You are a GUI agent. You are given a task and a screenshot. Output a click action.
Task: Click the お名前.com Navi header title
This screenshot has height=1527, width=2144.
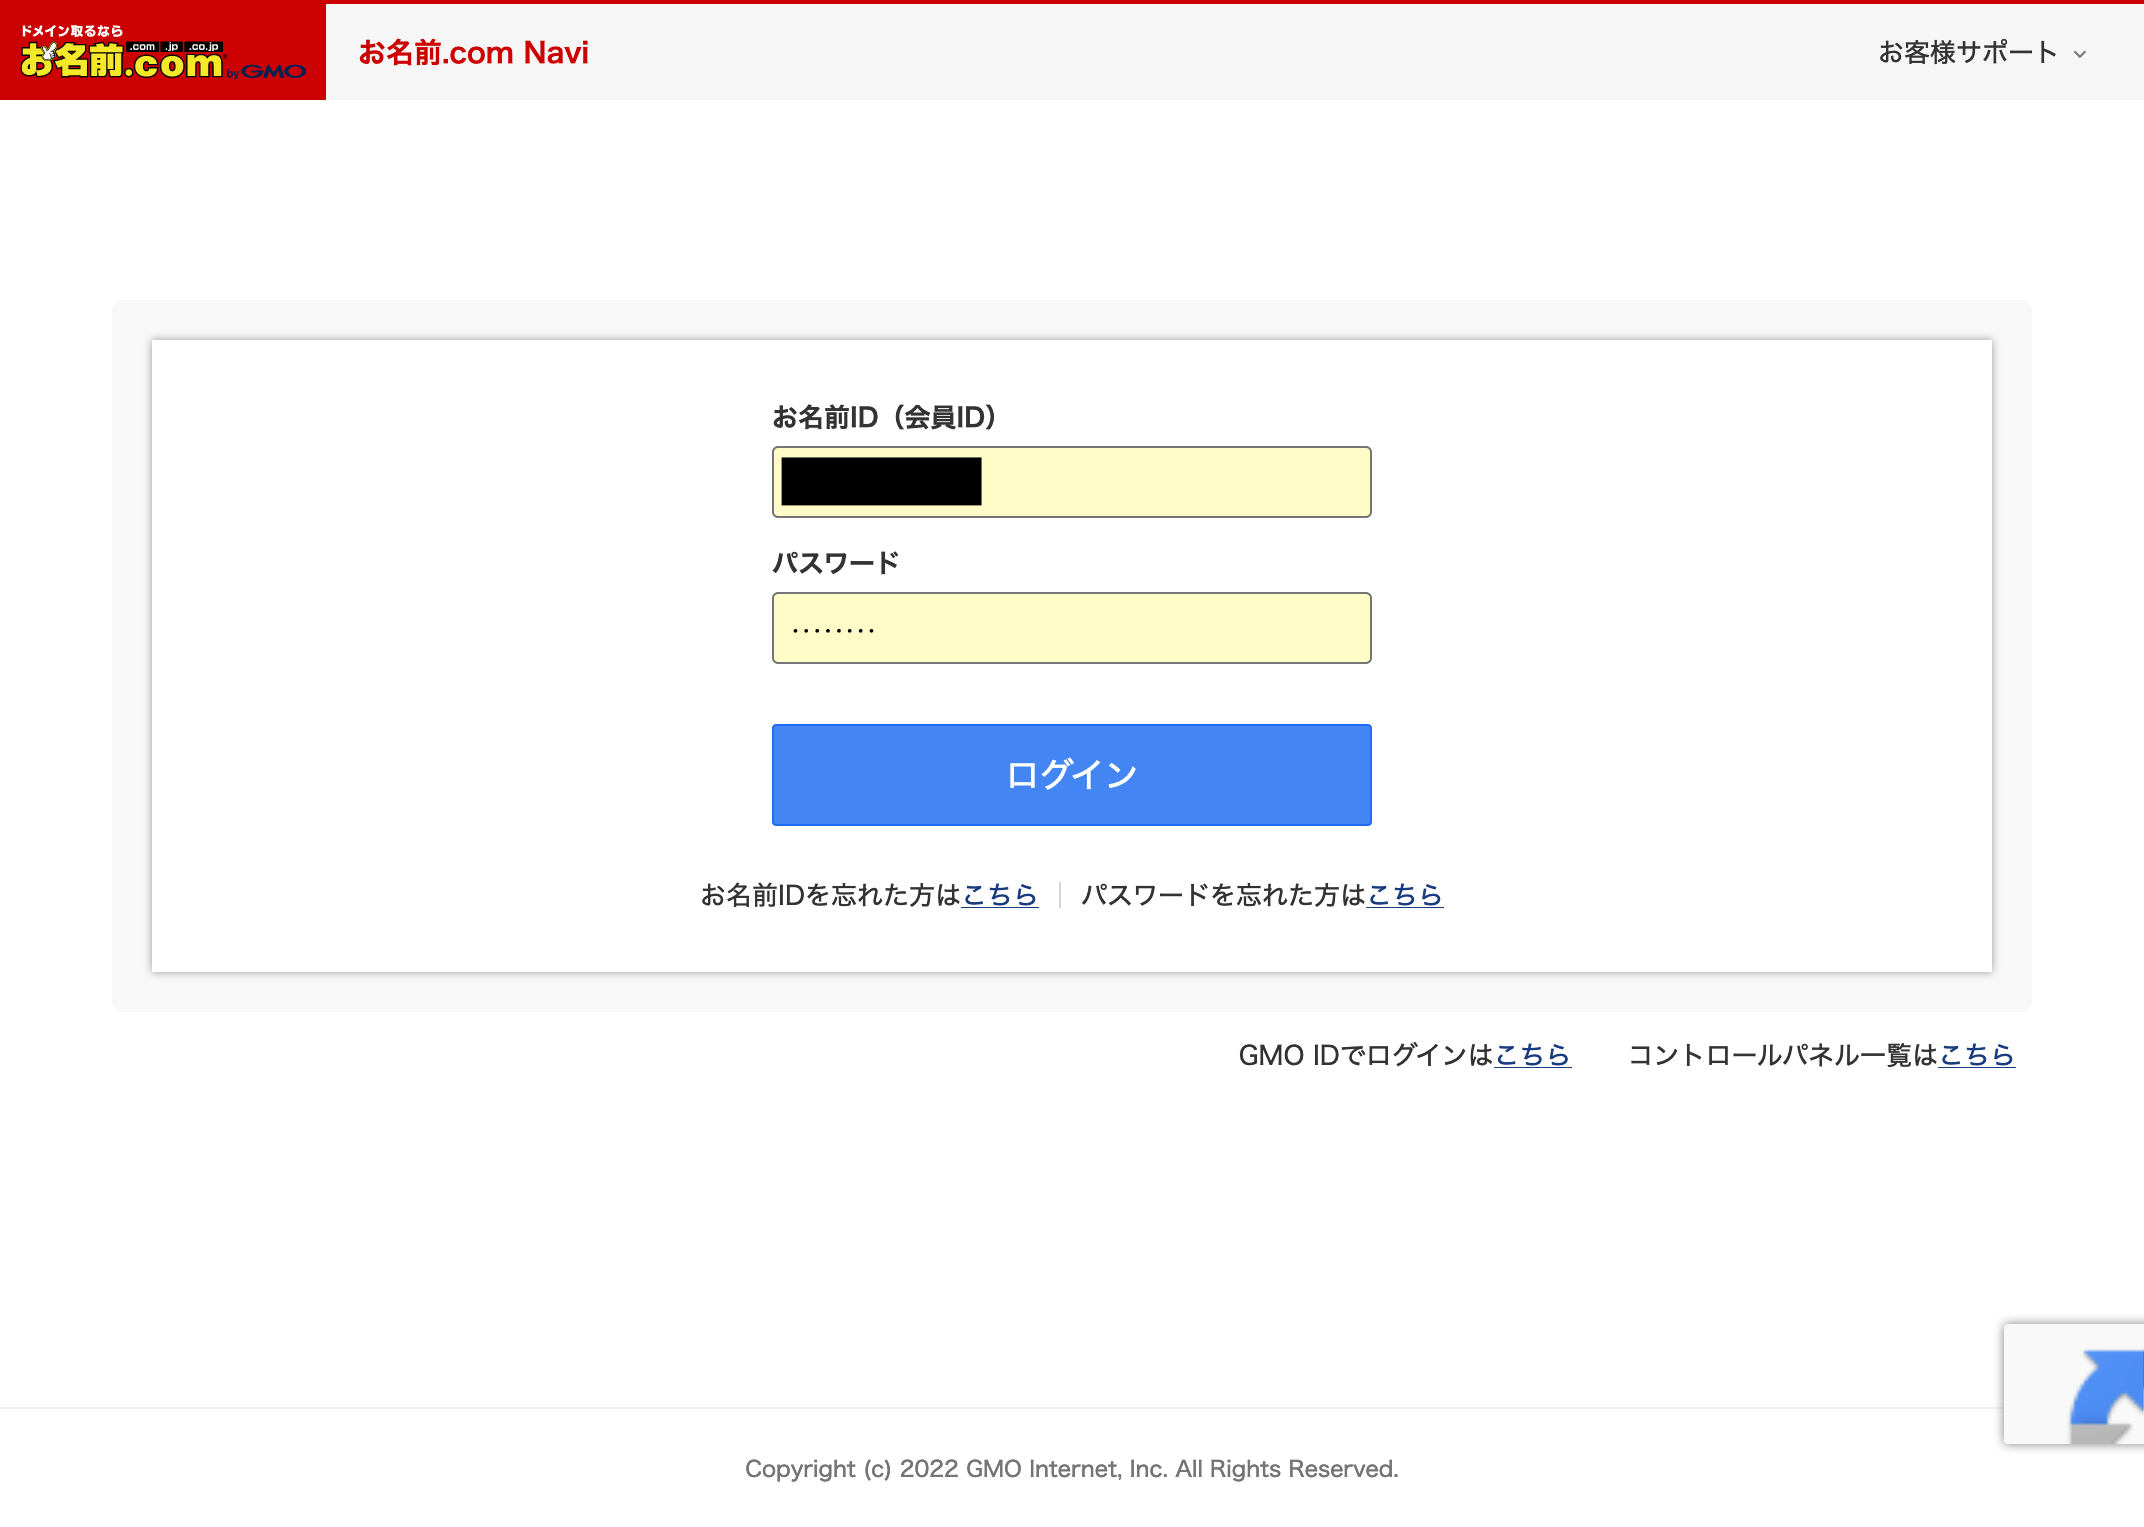click(x=473, y=52)
